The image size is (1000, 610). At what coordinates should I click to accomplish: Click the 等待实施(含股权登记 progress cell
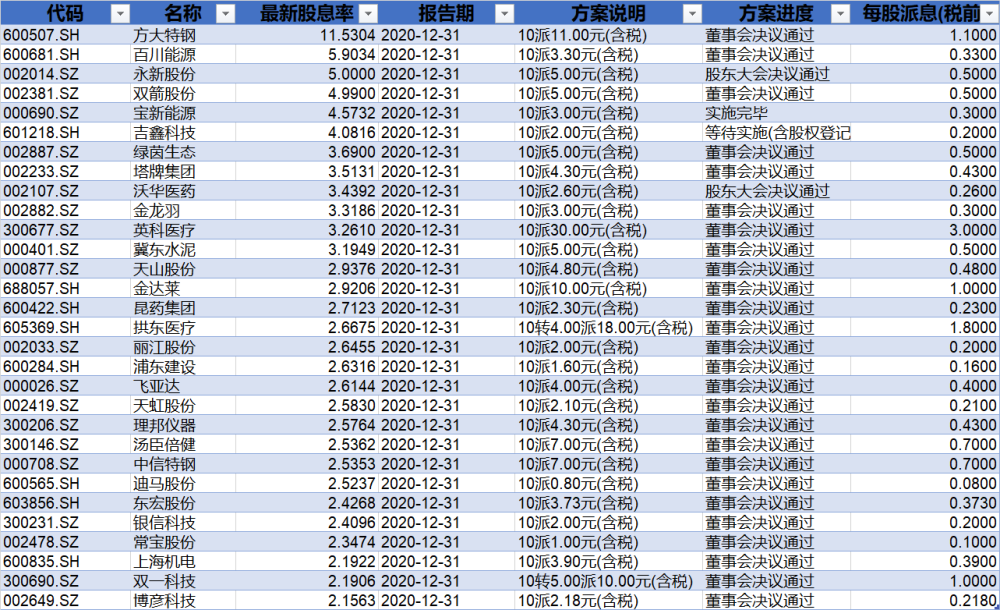pyautogui.click(x=776, y=133)
